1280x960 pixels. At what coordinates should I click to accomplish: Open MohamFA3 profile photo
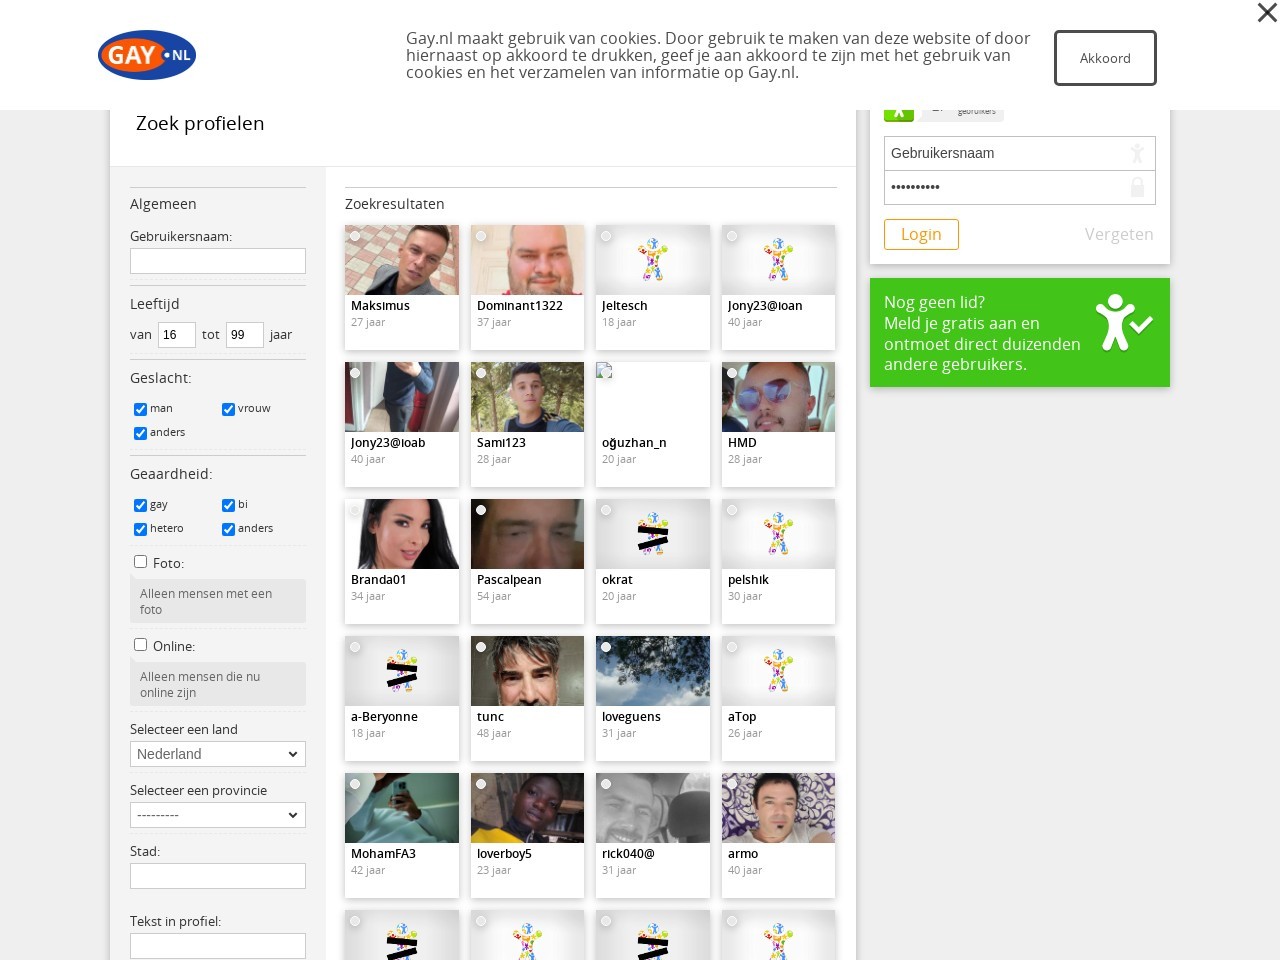coord(402,808)
